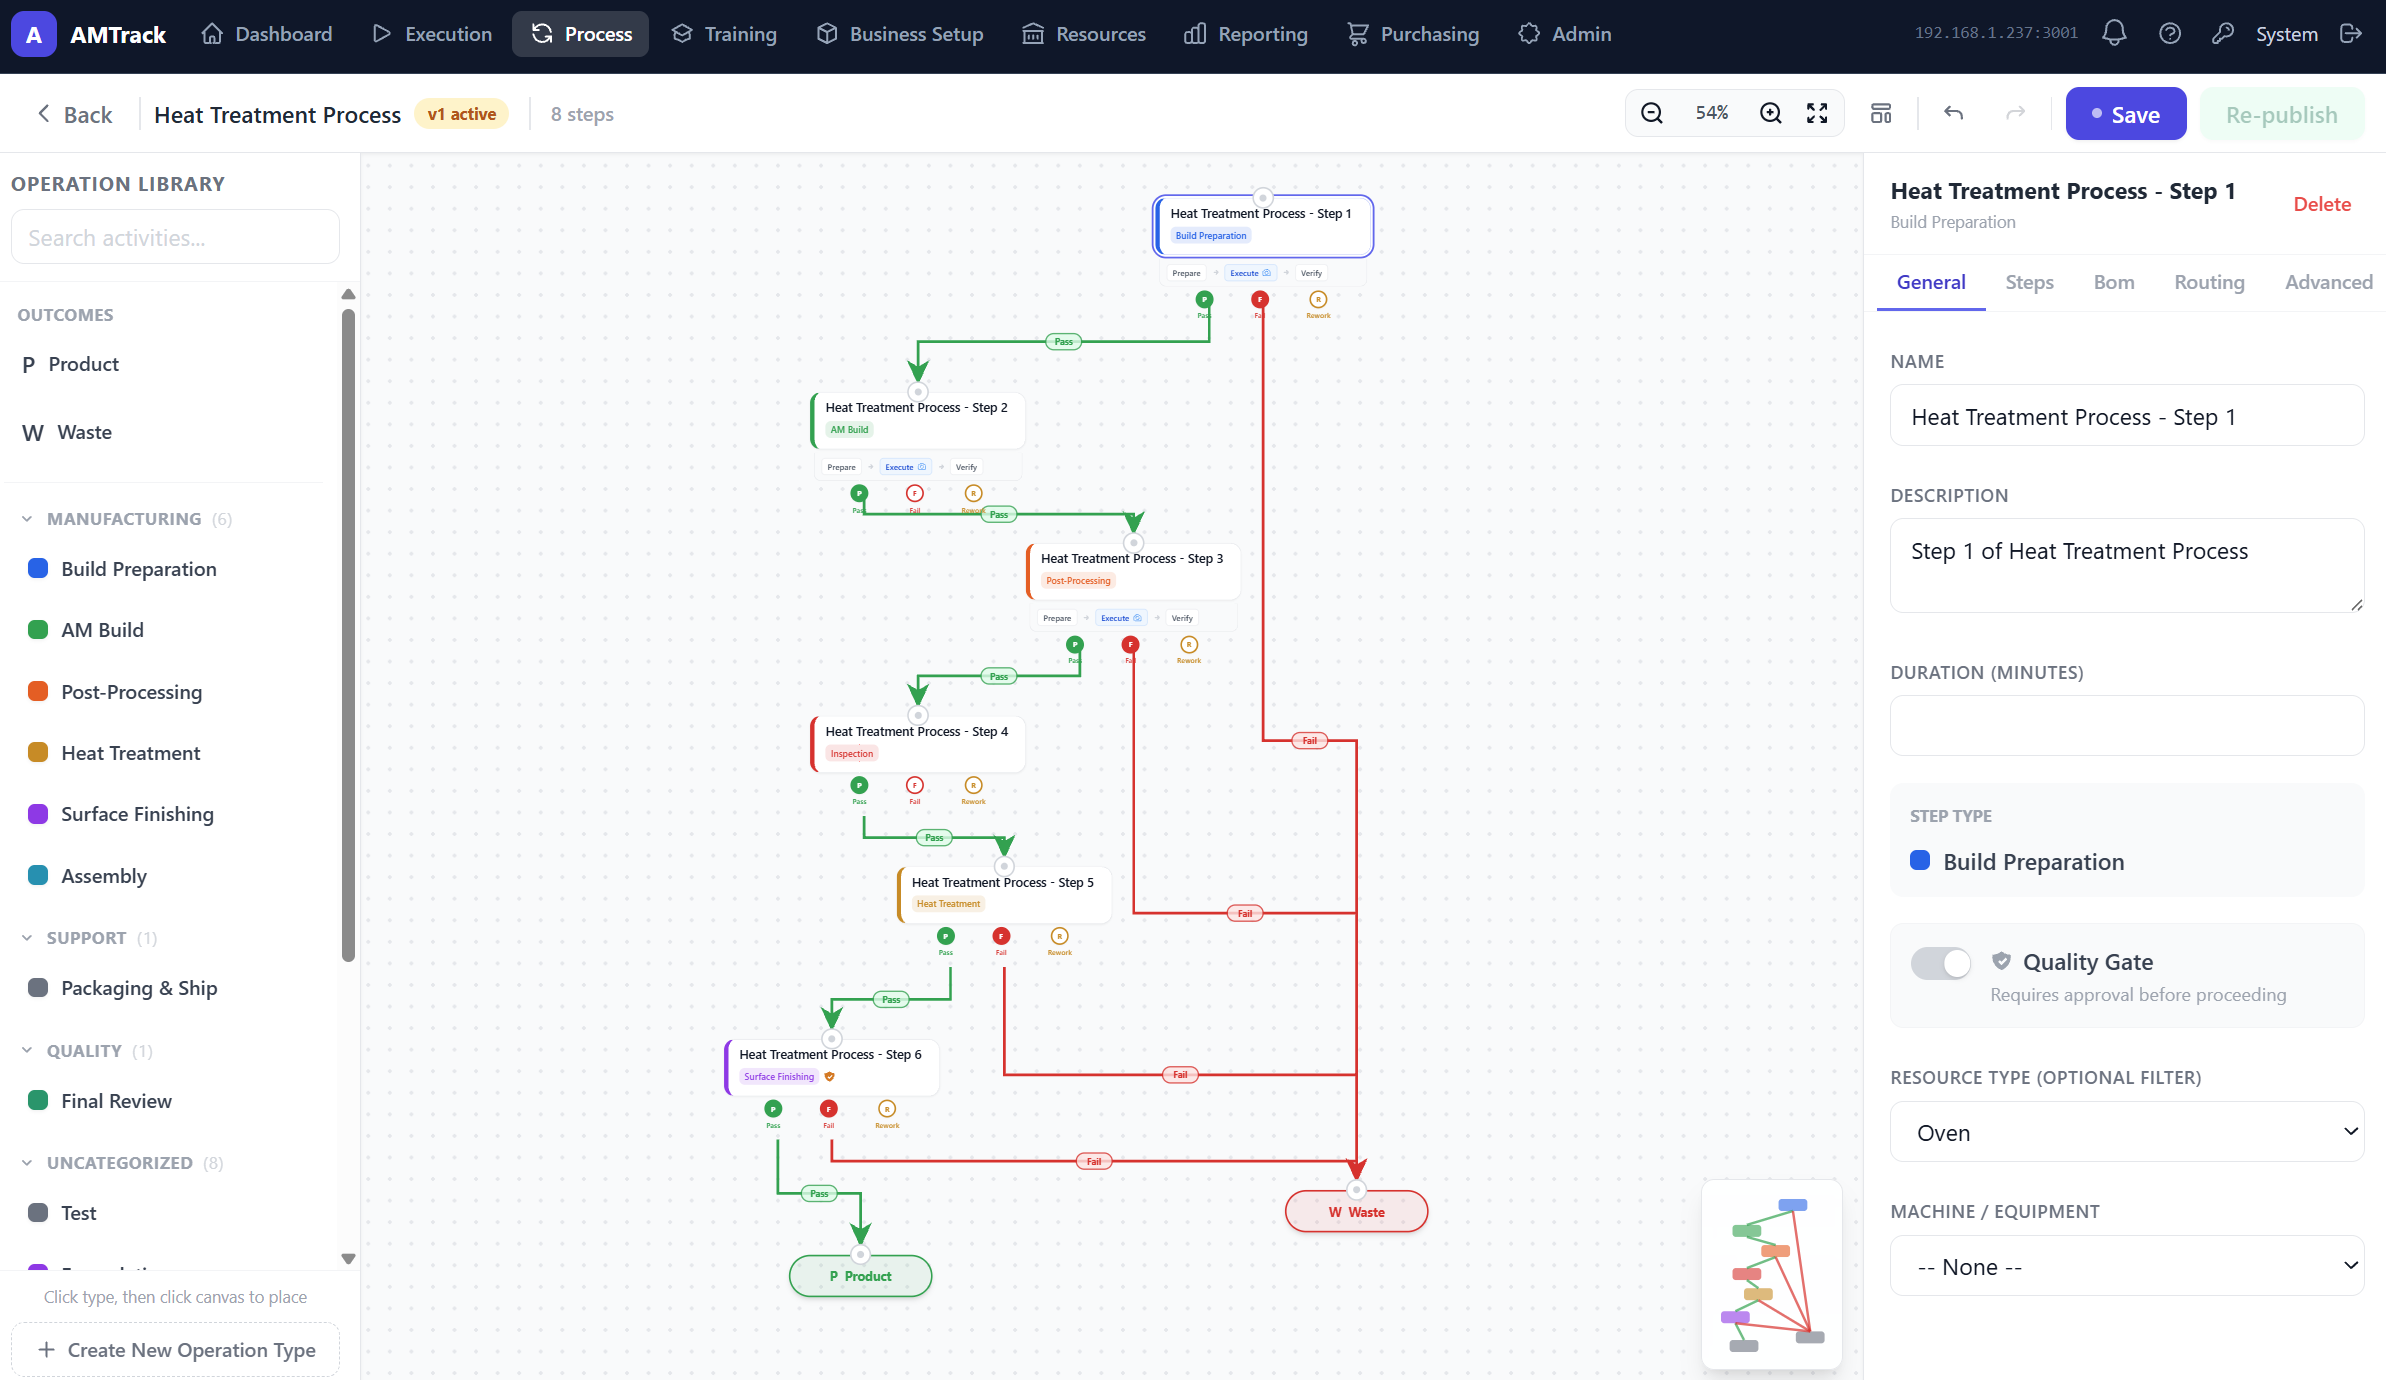Switch to the Steps tab
Image resolution: width=2386 pixels, height=1380 pixels.
click(2029, 283)
